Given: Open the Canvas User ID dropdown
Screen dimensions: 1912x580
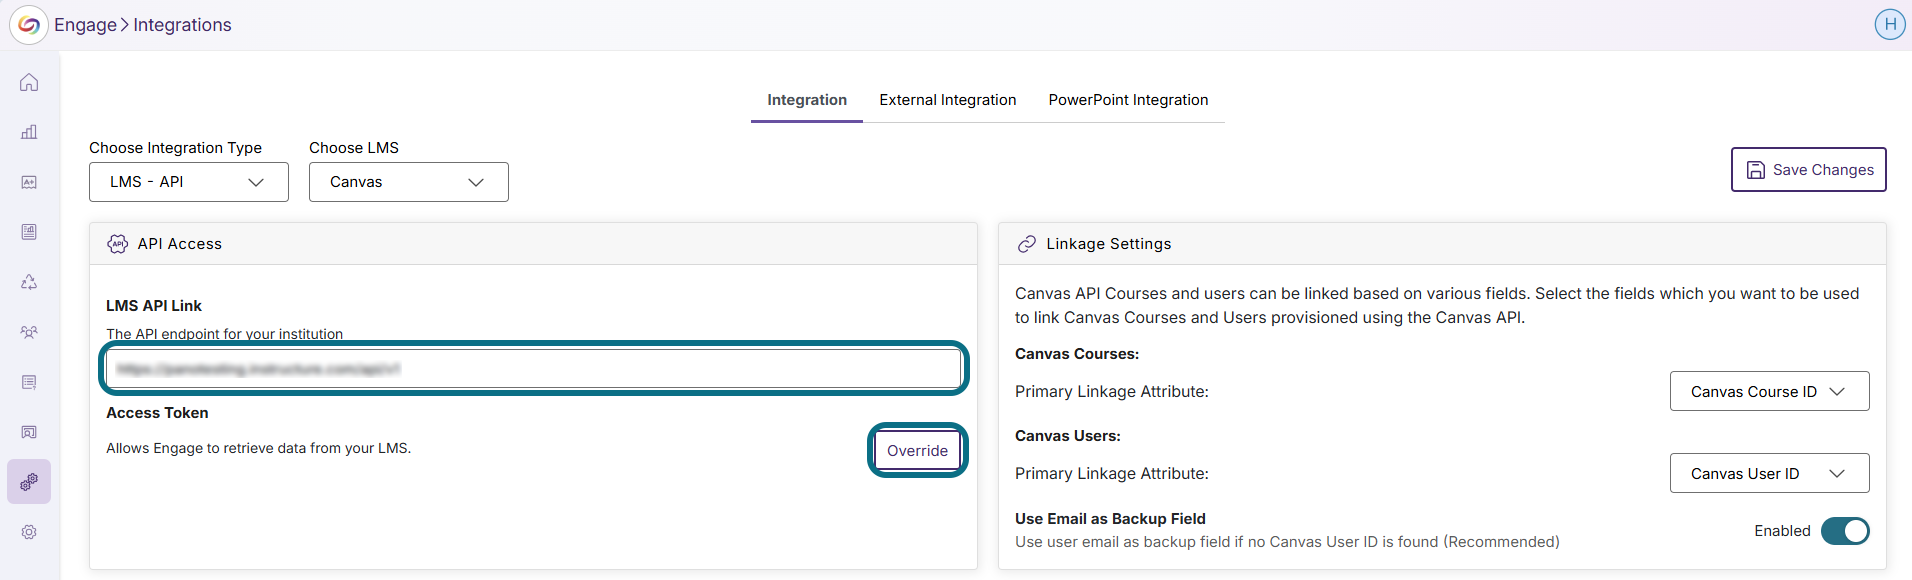Looking at the screenshot, I should click(x=1770, y=473).
